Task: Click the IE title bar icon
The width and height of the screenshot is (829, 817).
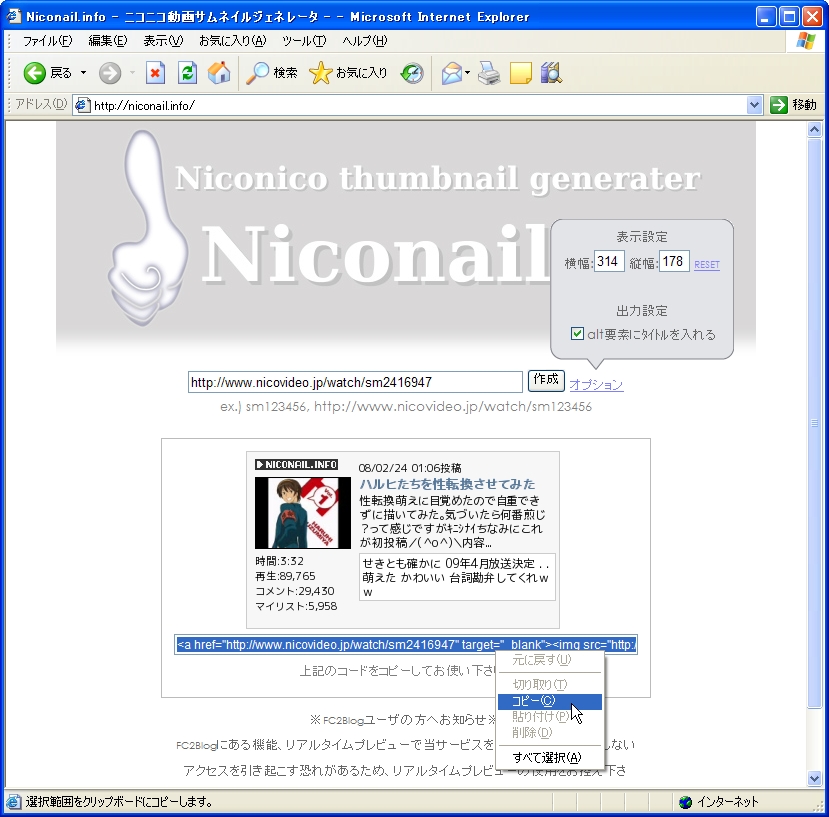Action: click(14, 16)
